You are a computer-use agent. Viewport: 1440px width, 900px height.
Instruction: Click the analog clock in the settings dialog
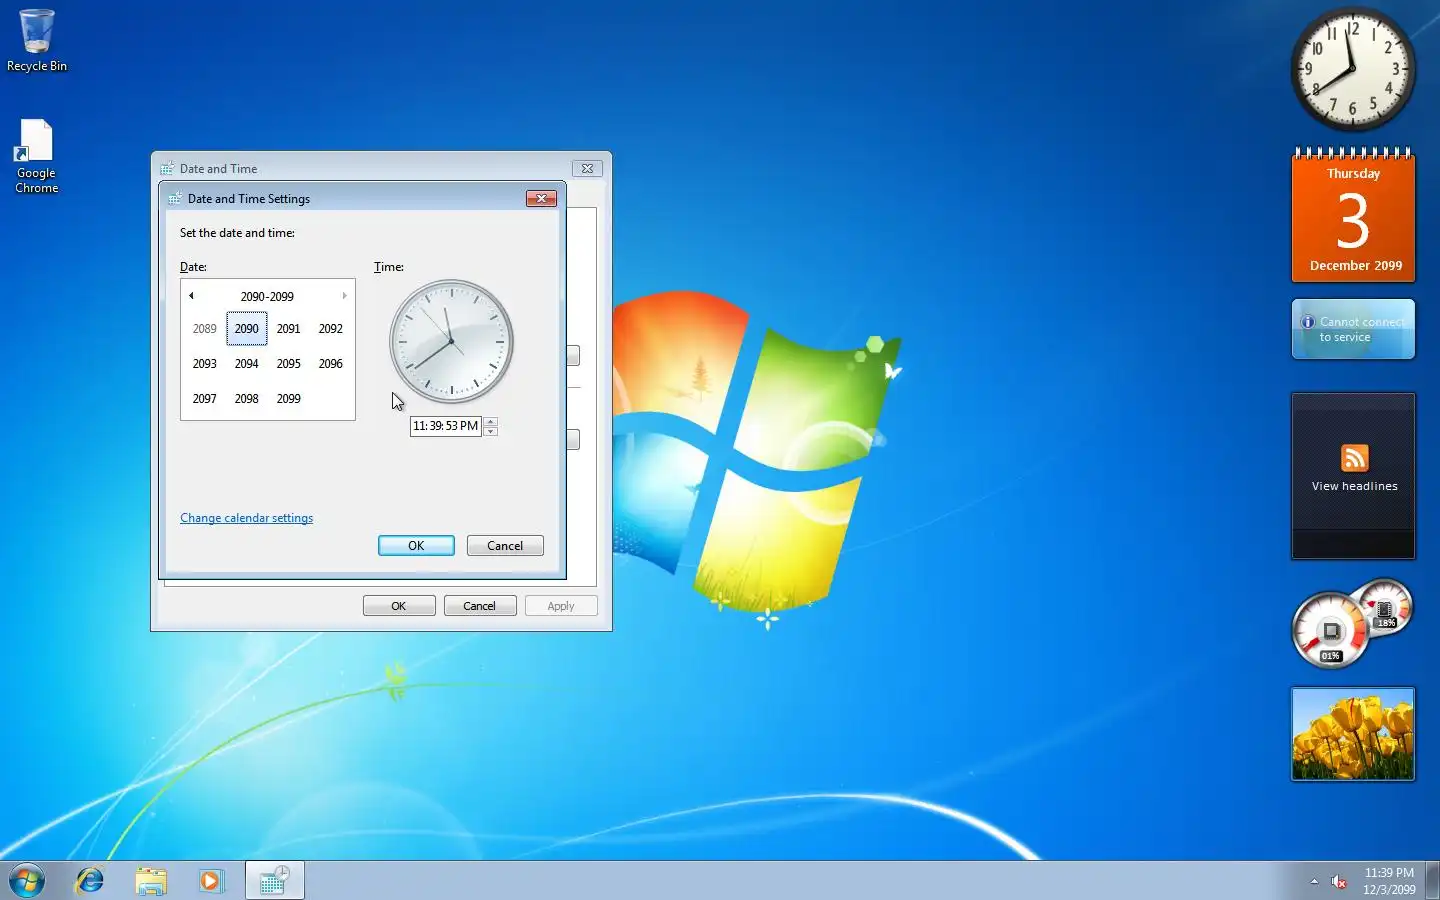451,342
